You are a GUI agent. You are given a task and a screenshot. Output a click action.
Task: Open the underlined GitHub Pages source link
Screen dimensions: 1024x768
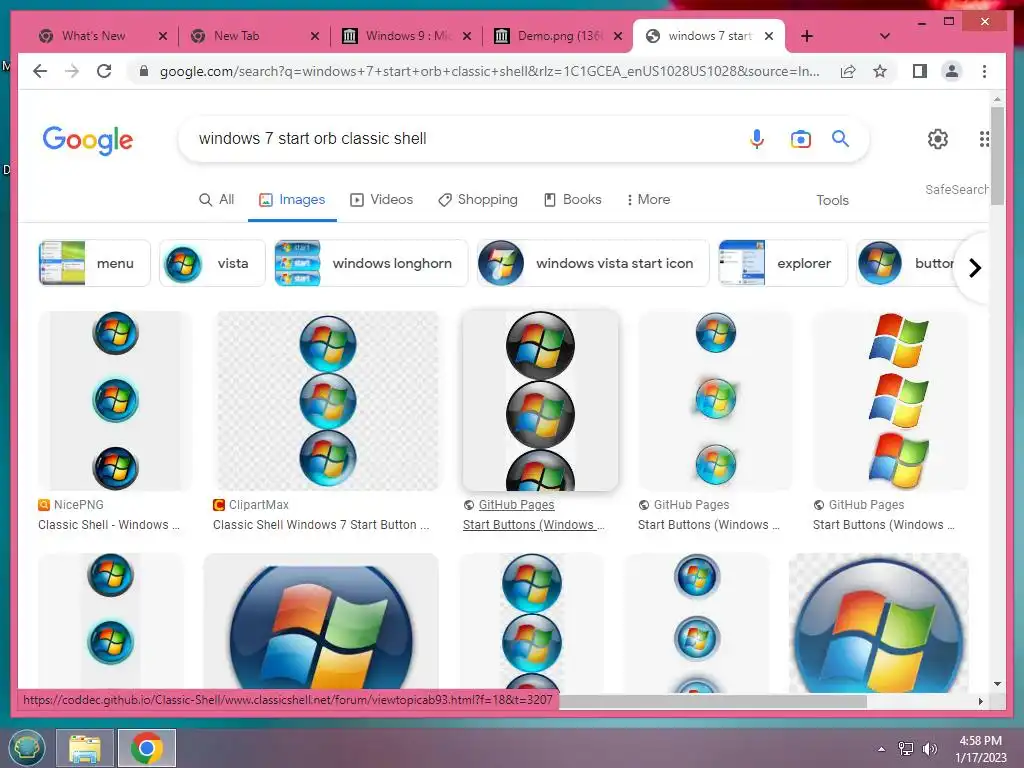516,505
